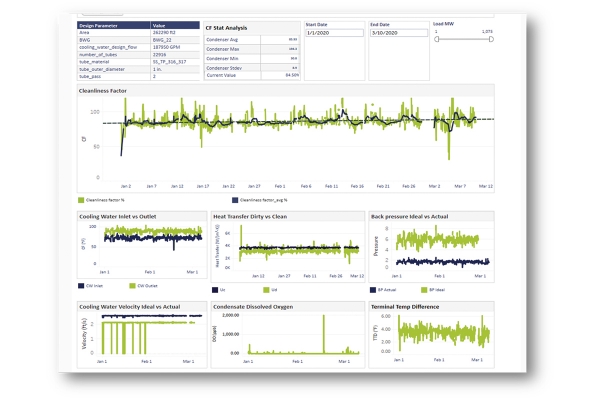The image size is (600, 400).
Task: Click the tube_outer_diameter row
Action: 139,69
